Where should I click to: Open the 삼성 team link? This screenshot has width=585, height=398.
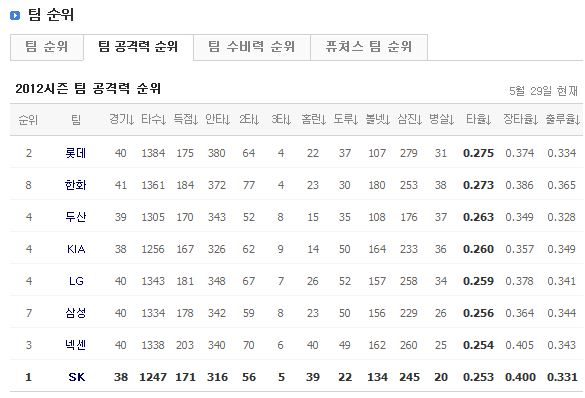[76, 313]
